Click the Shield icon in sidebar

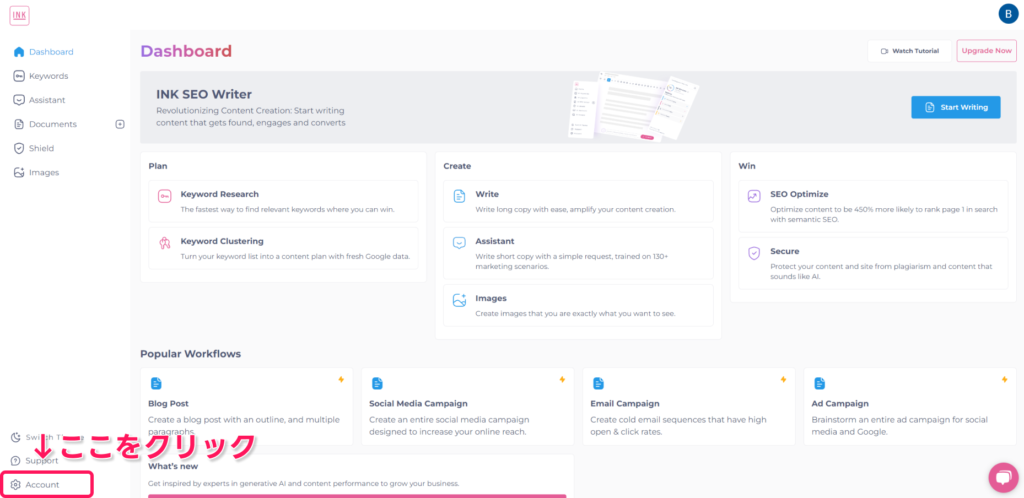tap(19, 148)
